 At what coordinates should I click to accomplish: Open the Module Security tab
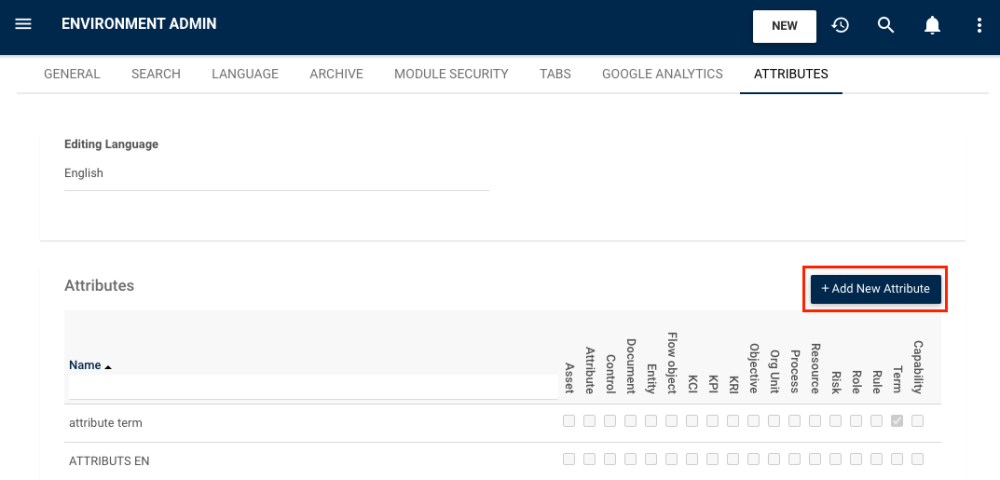[451, 74]
